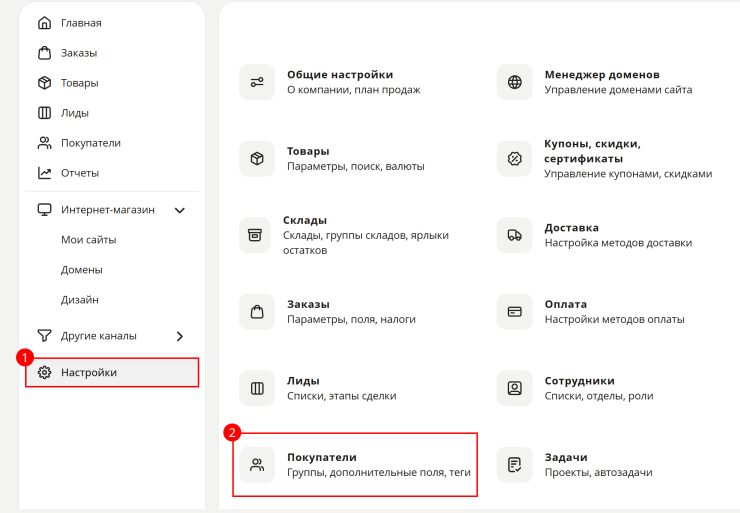Click the box icon of Товары settings card
The height and width of the screenshot is (513, 740).
257,159
